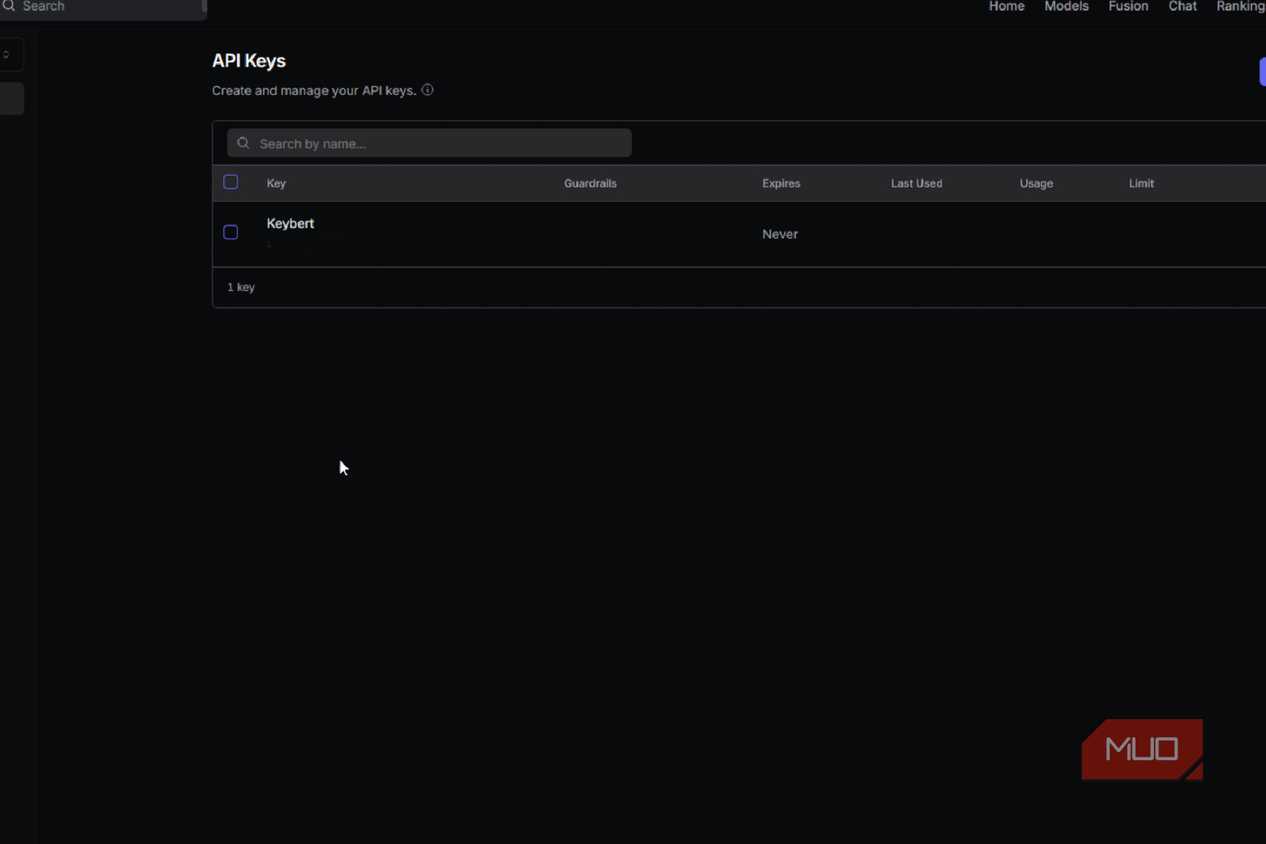This screenshot has width=1266, height=844.
Task: Go to the Home page
Action: coord(1007,6)
